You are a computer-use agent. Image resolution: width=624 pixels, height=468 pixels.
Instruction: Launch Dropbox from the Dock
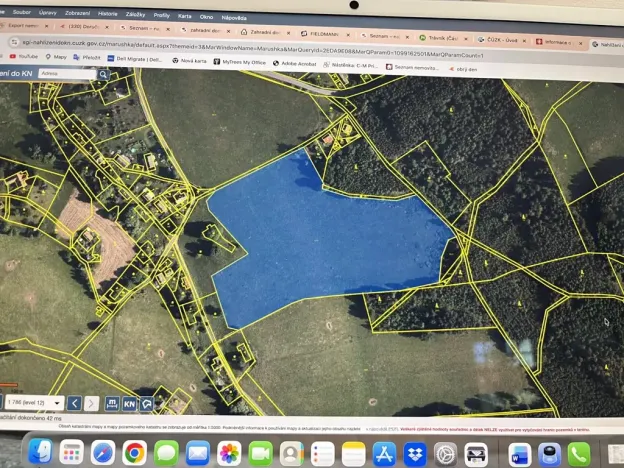click(x=414, y=453)
